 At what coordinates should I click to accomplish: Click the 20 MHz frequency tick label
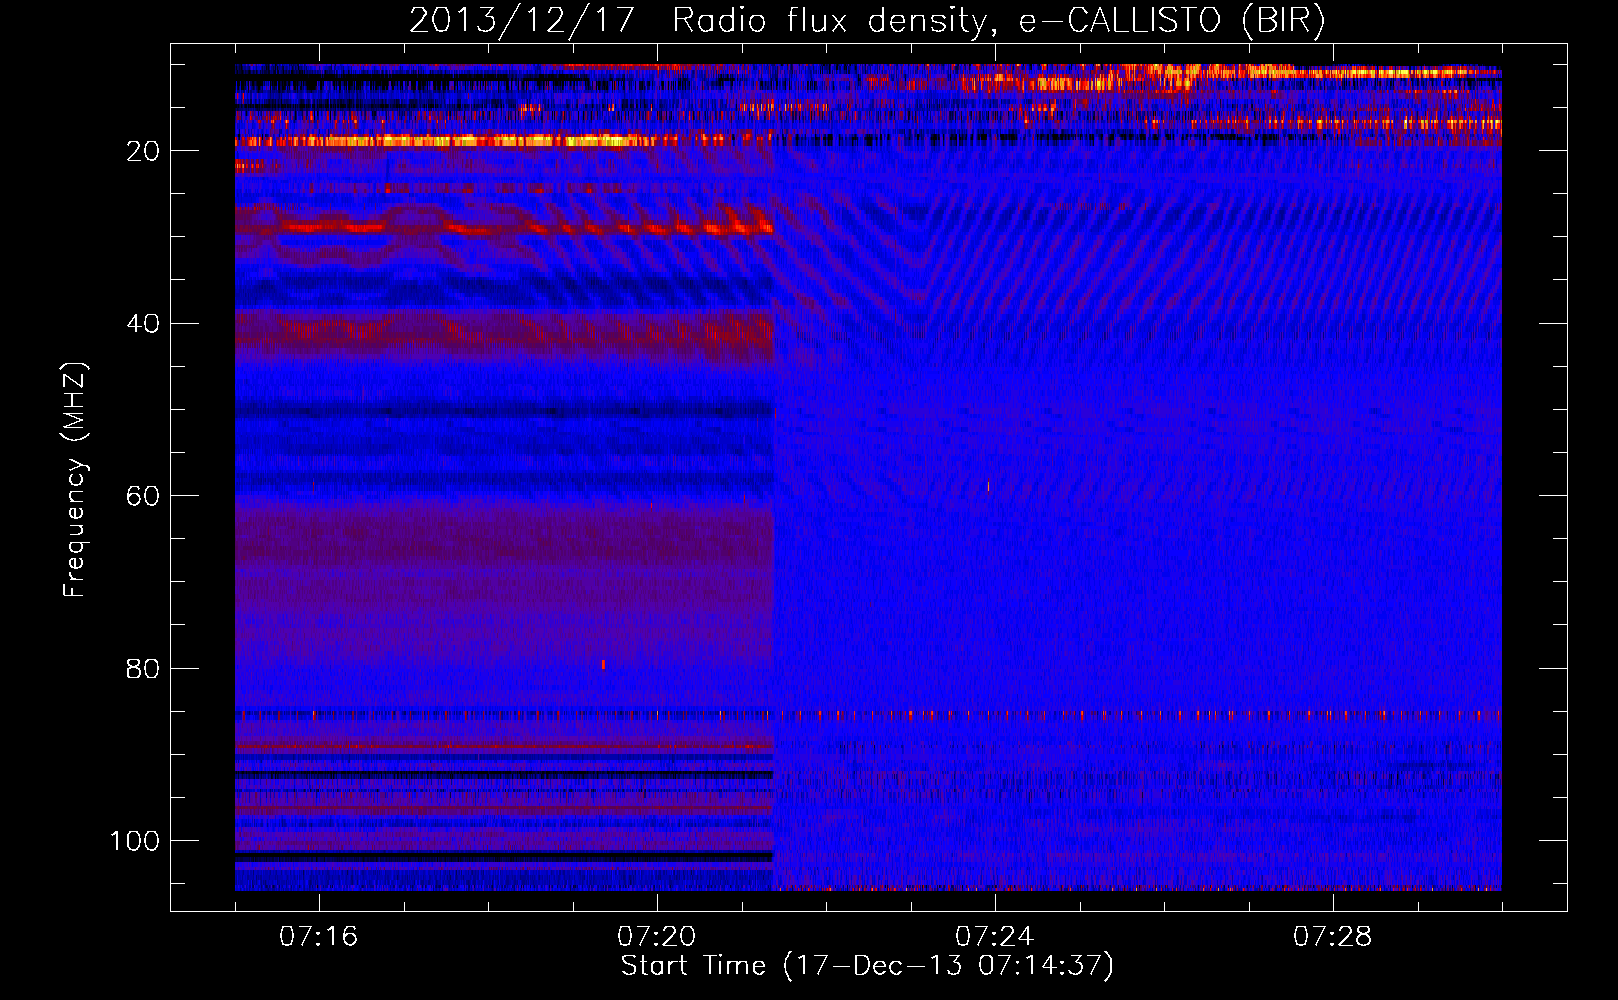click(143, 151)
